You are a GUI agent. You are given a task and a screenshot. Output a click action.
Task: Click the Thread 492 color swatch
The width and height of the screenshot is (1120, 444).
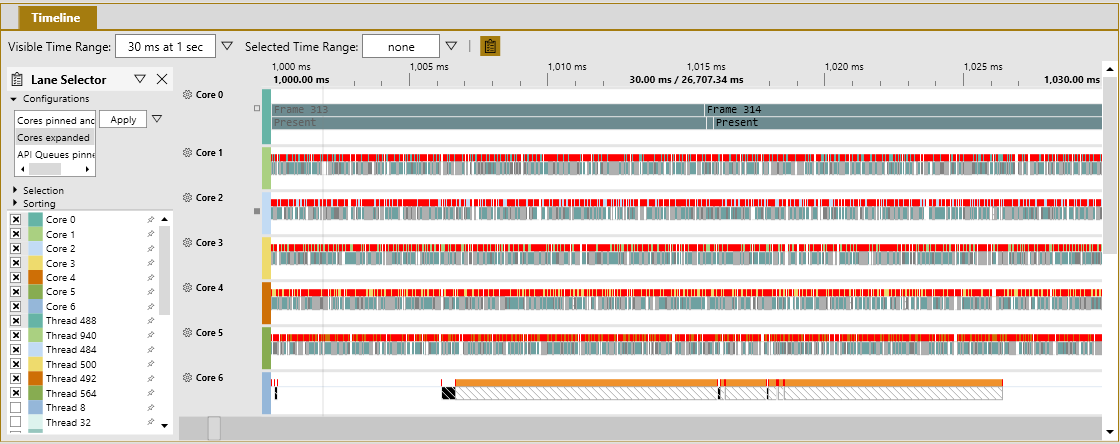tap(36, 378)
